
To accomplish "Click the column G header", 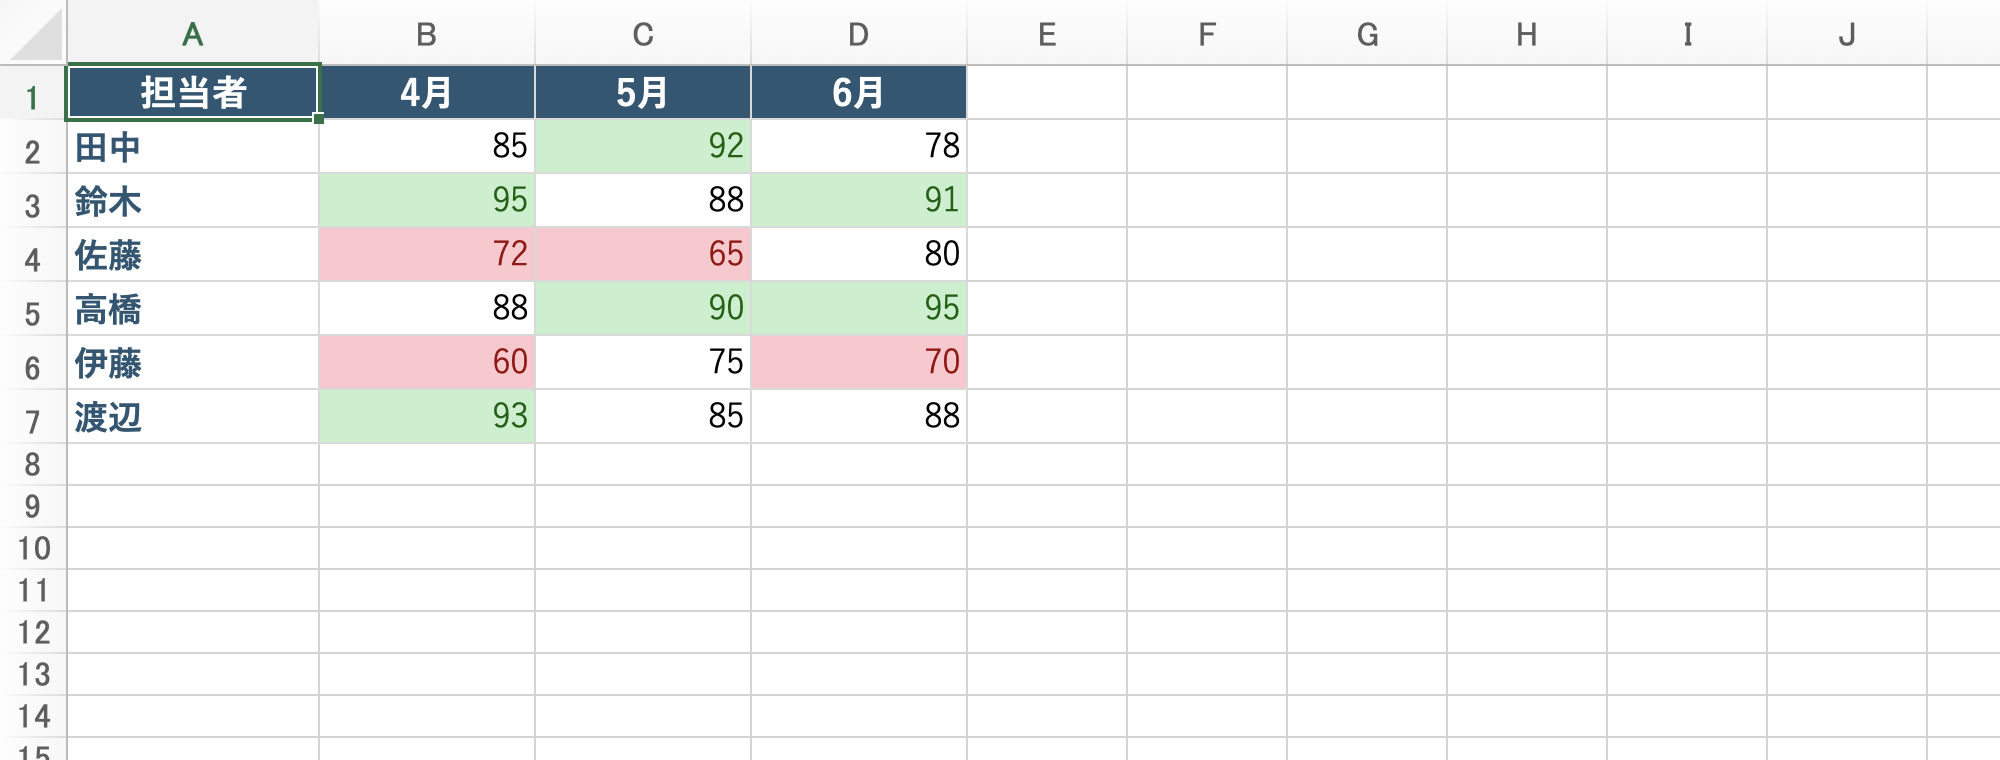I will pos(1367,35).
